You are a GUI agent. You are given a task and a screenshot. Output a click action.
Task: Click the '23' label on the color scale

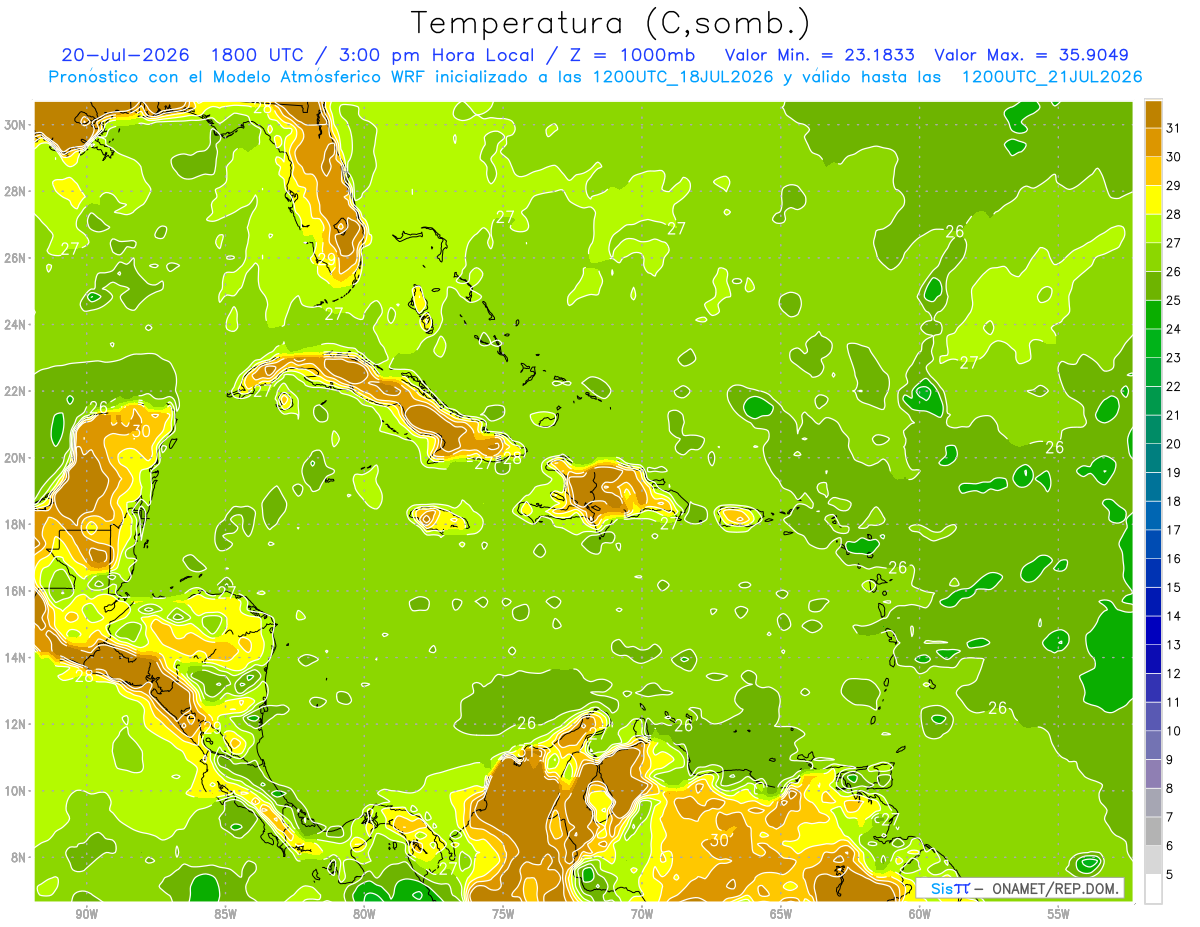1174,357
